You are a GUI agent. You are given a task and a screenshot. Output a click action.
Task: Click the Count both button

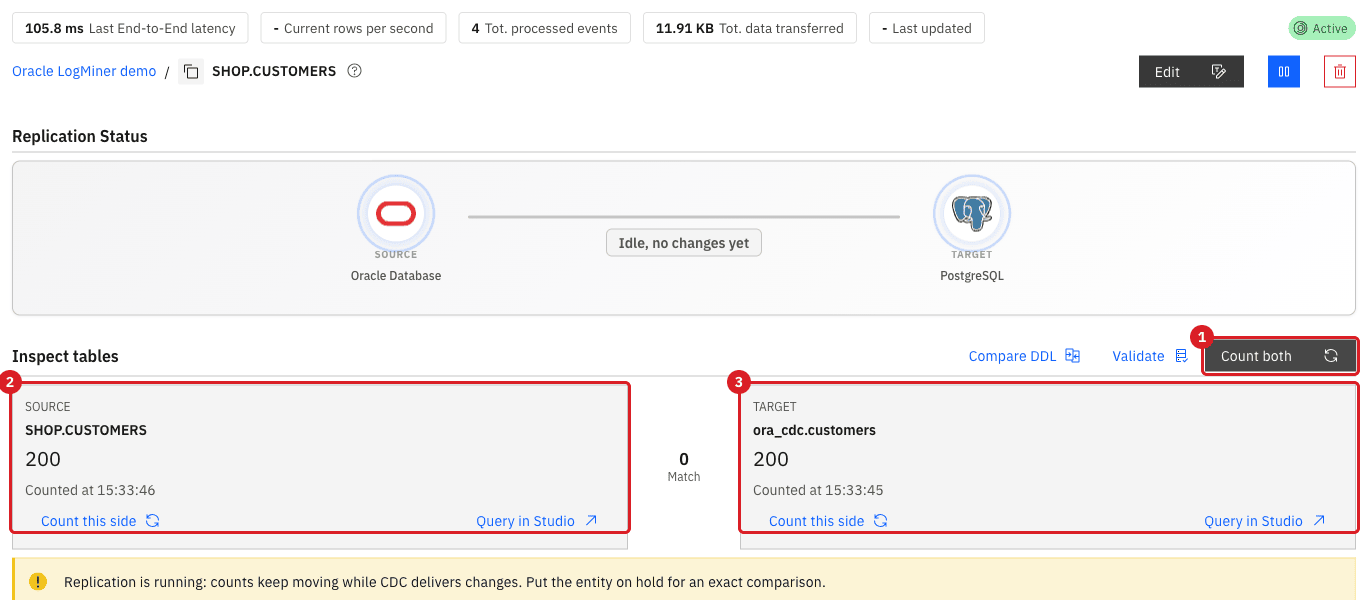click(1280, 356)
